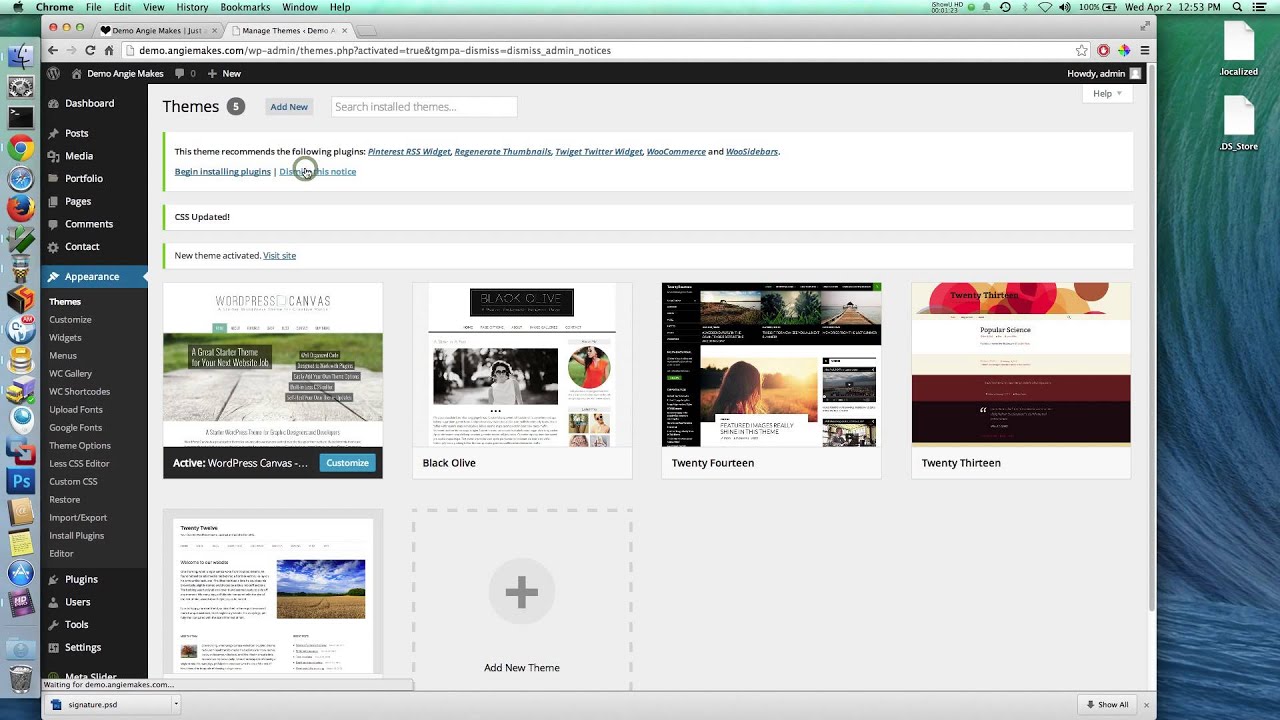Screen dimensions: 1280x720
Task: Click the browser address bar
Action: pos(604,50)
